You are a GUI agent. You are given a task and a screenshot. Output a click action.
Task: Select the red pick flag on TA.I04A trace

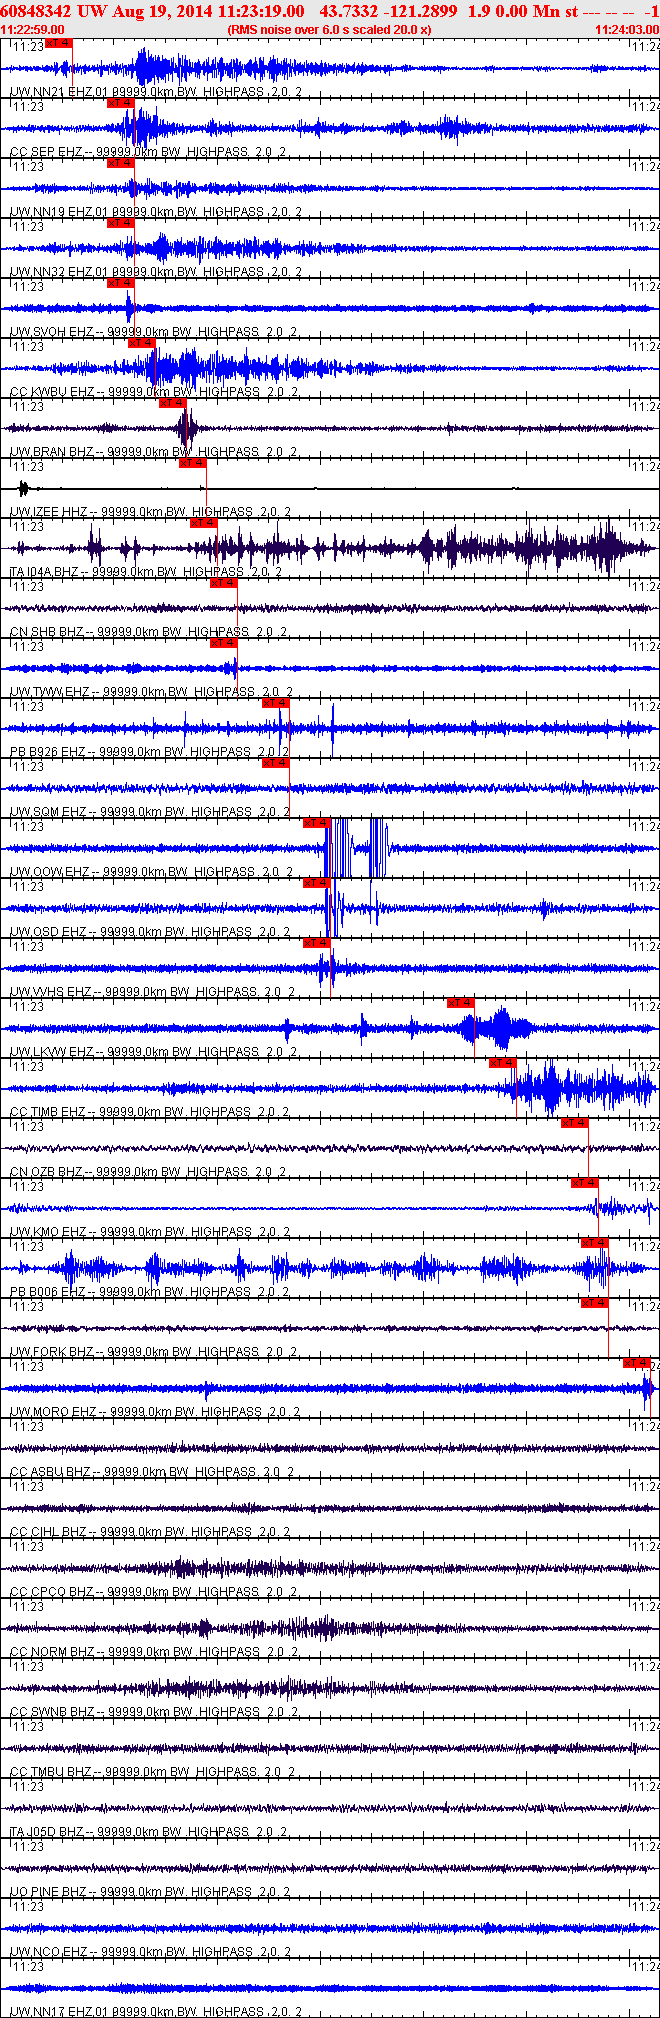pyautogui.click(x=203, y=523)
